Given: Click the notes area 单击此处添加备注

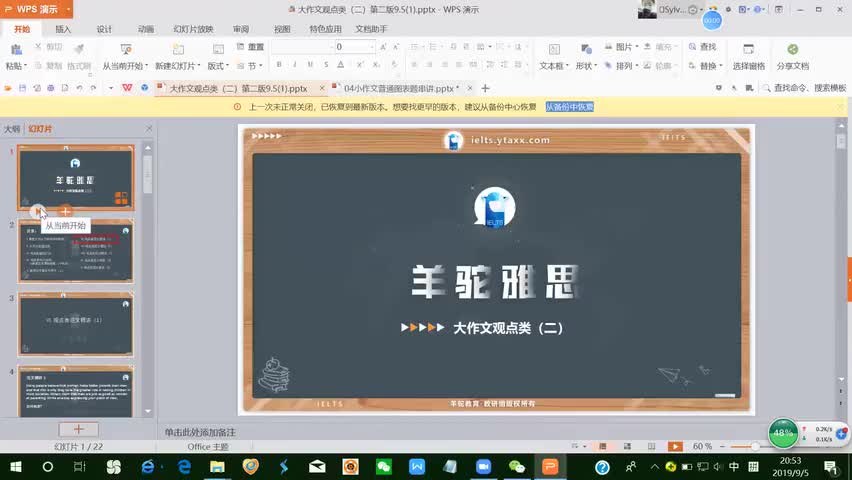Looking at the screenshot, I should [x=200, y=432].
